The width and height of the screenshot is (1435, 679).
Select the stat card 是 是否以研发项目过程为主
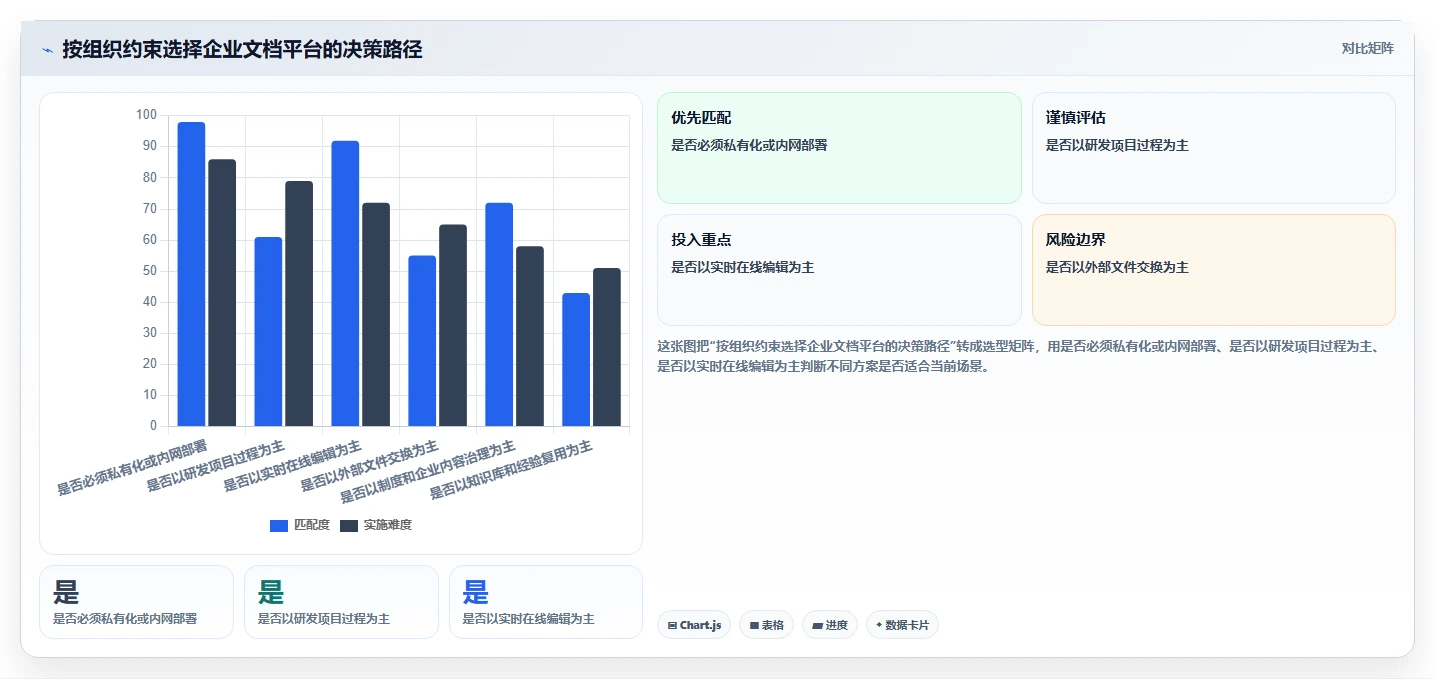coord(341,602)
